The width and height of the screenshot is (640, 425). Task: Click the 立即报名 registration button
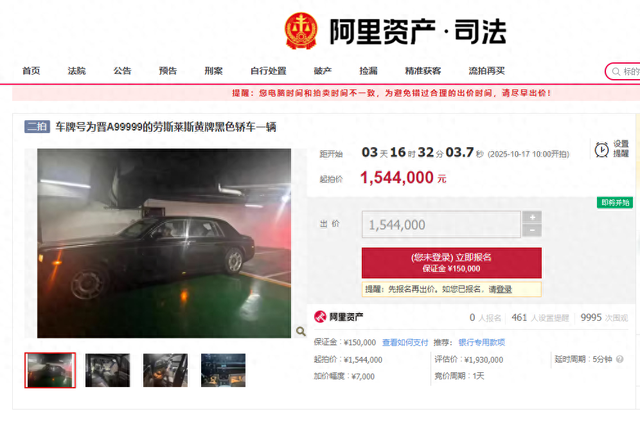point(451,263)
